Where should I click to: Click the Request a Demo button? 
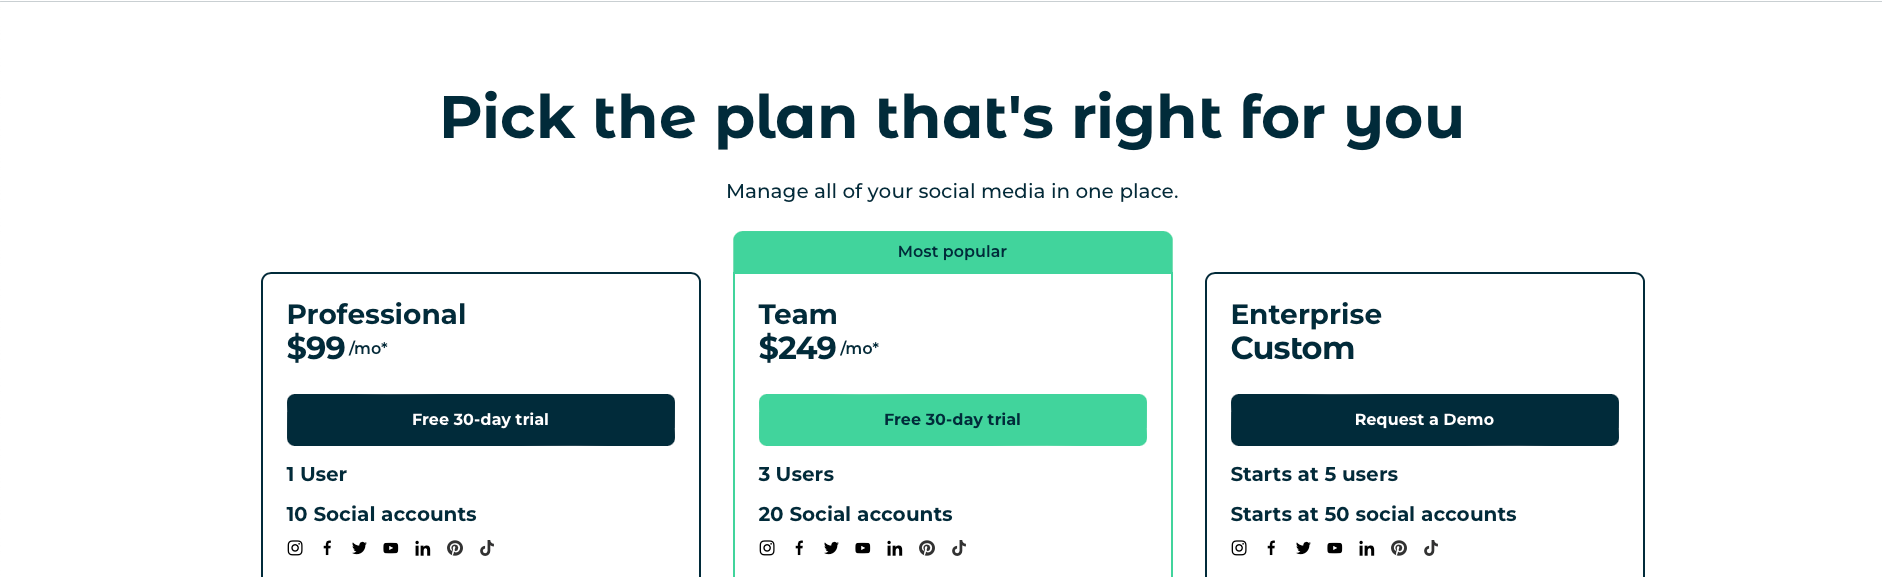pyautogui.click(x=1425, y=420)
